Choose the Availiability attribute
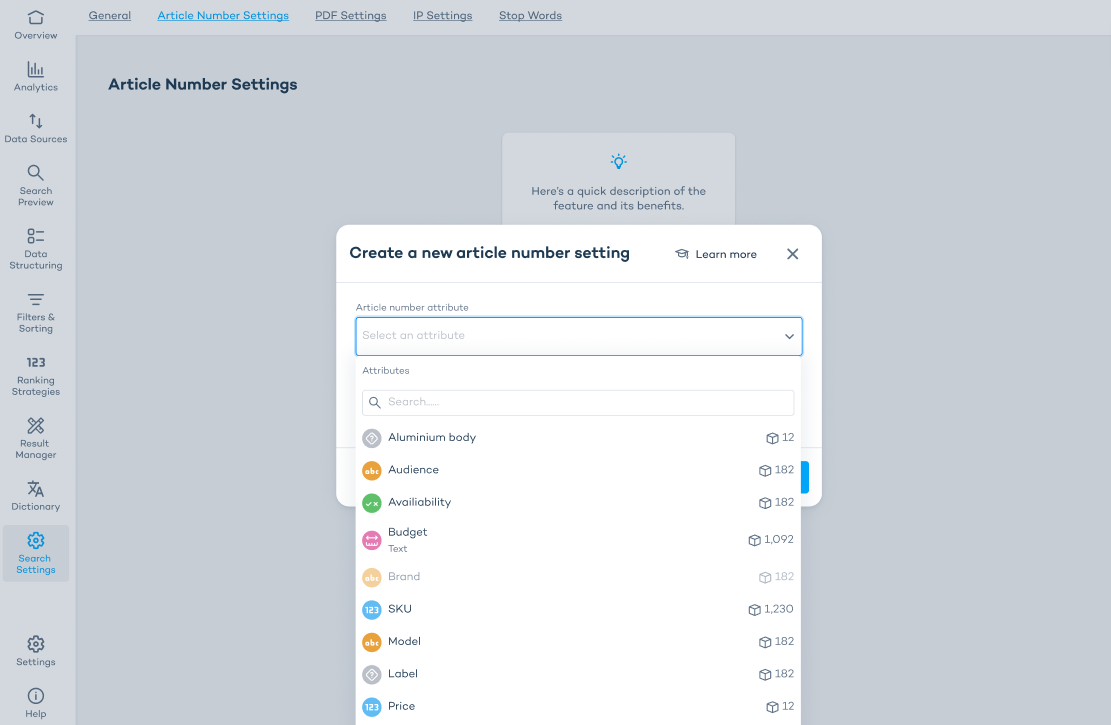The height and width of the screenshot is (725, 1111). click(578, 503)
